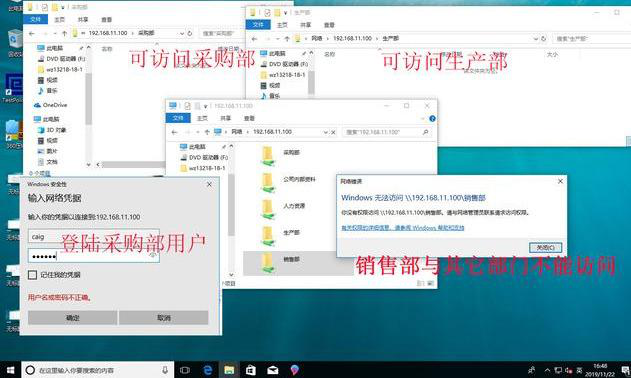
Task: Select 3D 对象 in the 采购部 window sidebar
Action: click(x=52, y=130)
